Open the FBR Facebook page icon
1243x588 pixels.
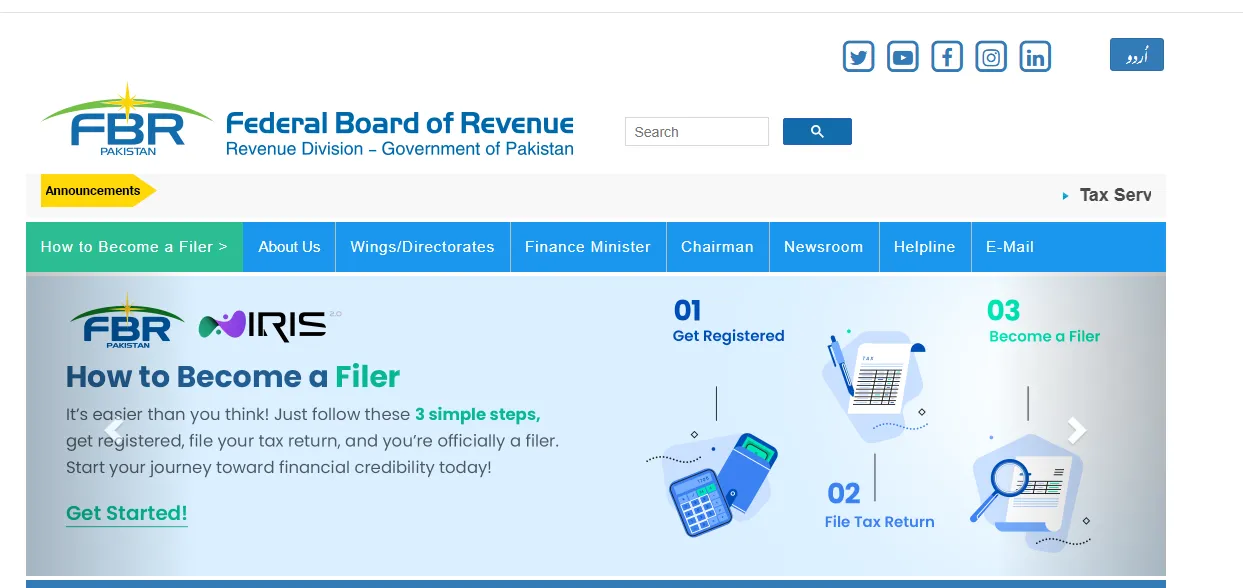click(x=947, y=57)
